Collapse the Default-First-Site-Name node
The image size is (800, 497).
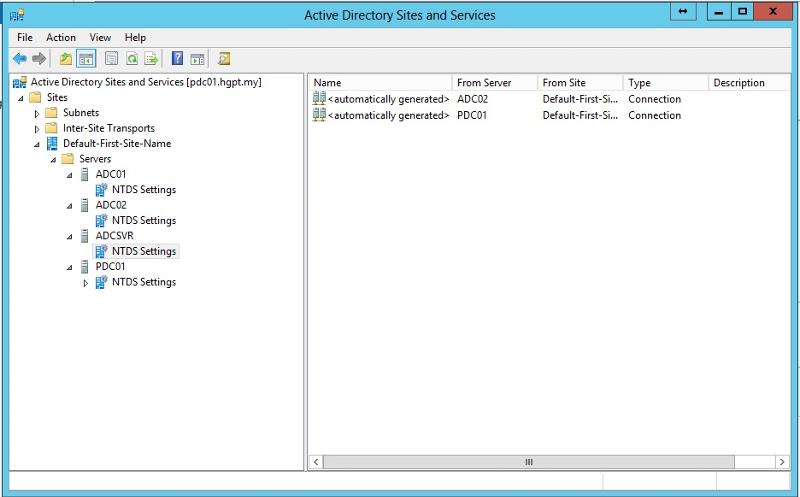click(37, 144)
